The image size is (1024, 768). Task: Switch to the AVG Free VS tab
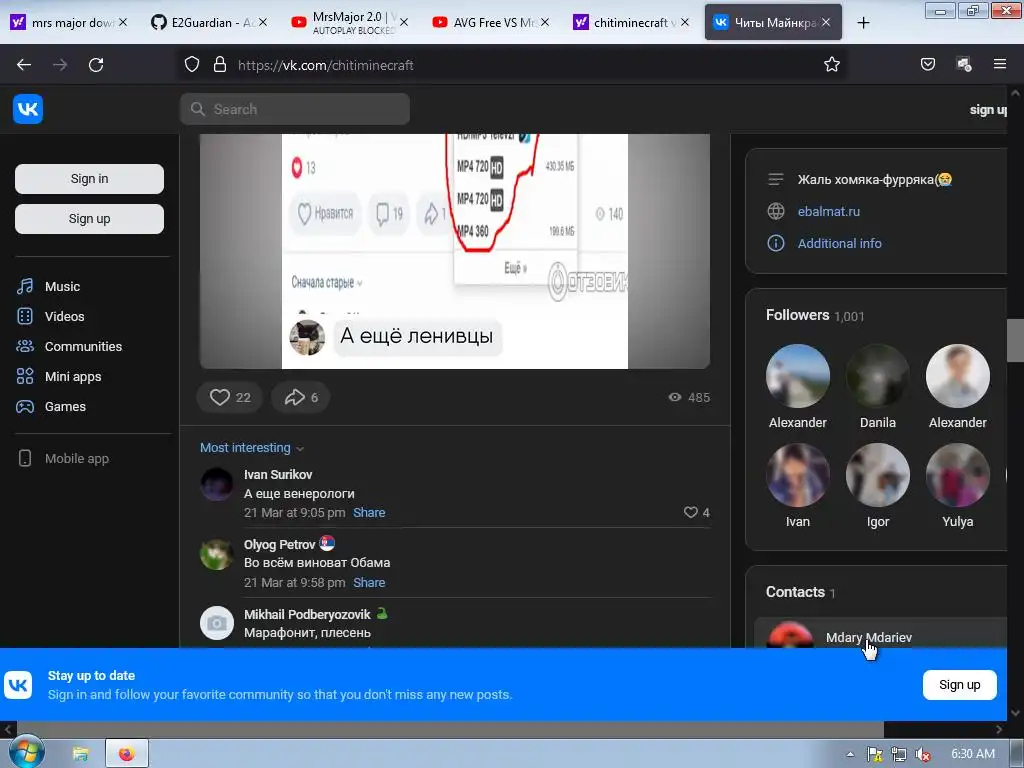click(x=490, y=23)
